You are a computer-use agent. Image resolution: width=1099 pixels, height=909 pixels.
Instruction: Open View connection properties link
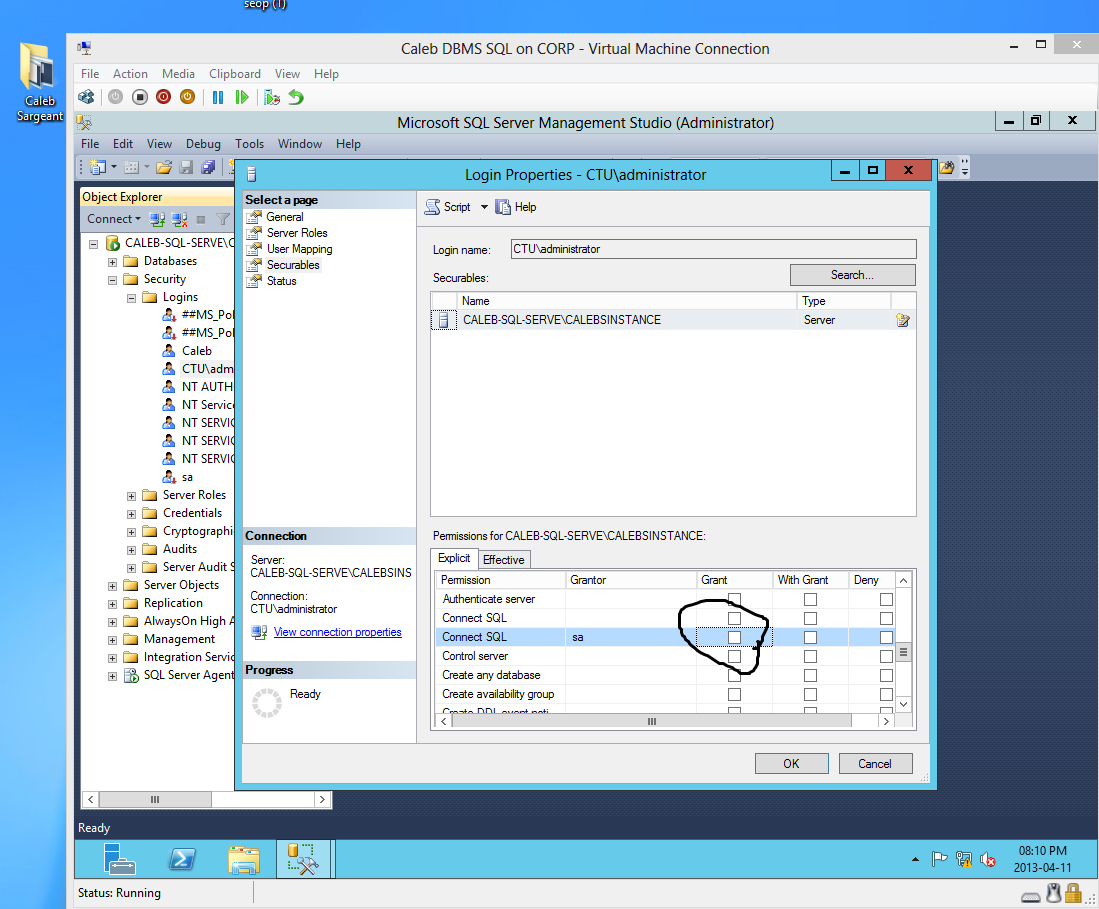coord(337,632)
